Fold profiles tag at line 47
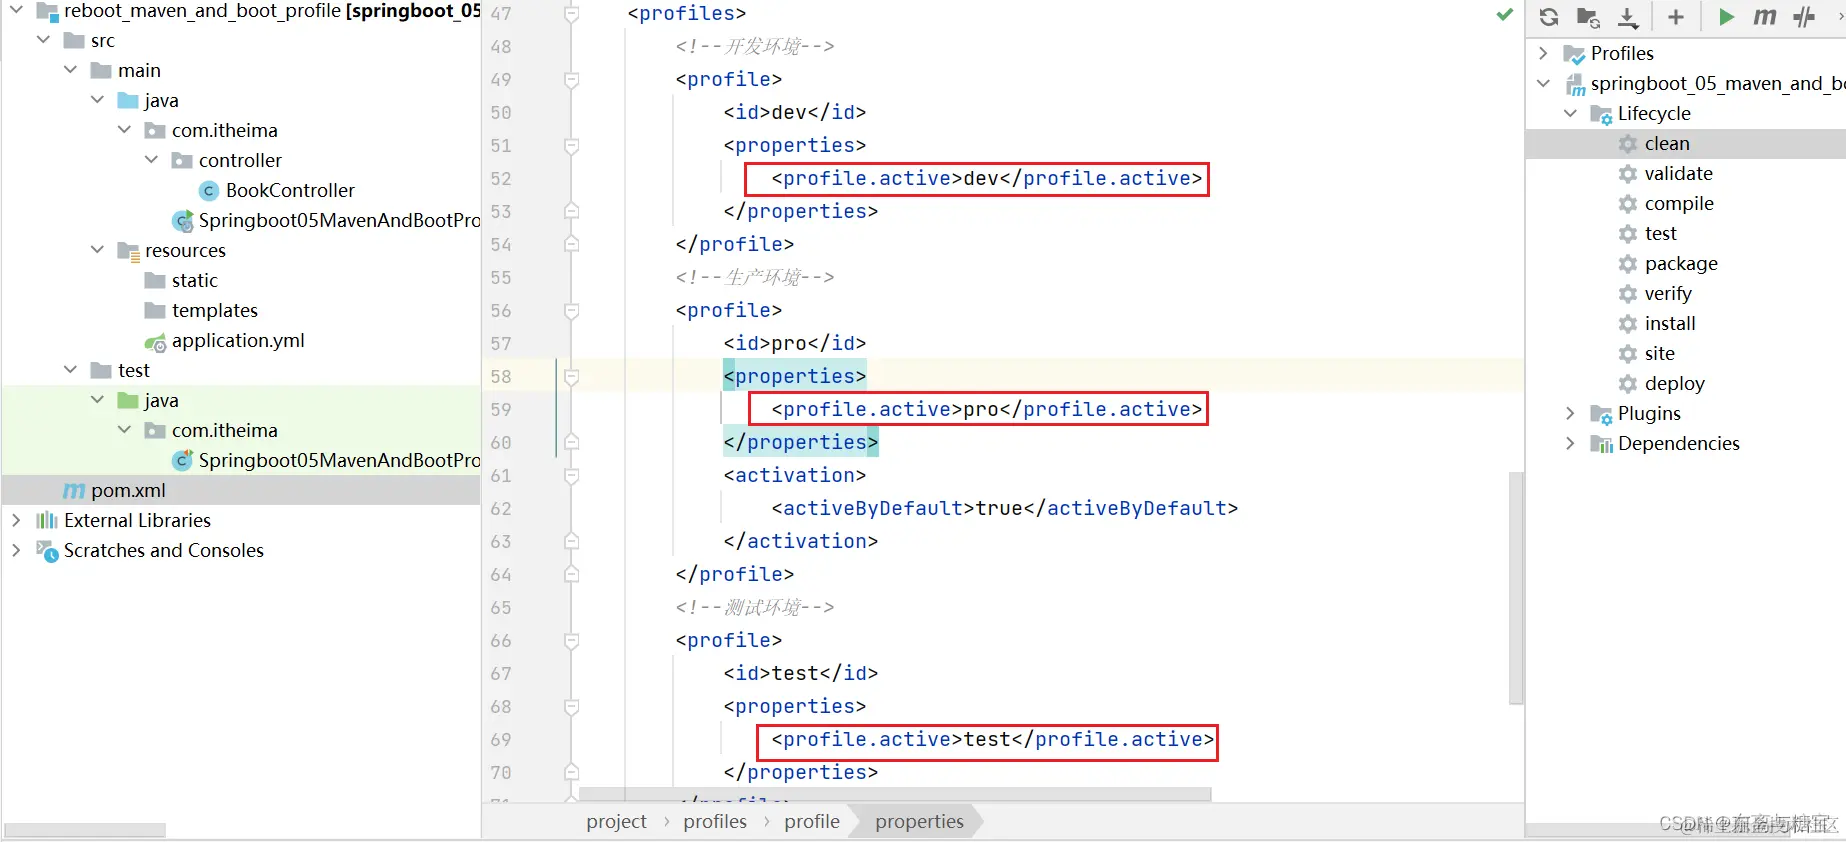This screenshot has height=842, width=1846. (571, 14)
